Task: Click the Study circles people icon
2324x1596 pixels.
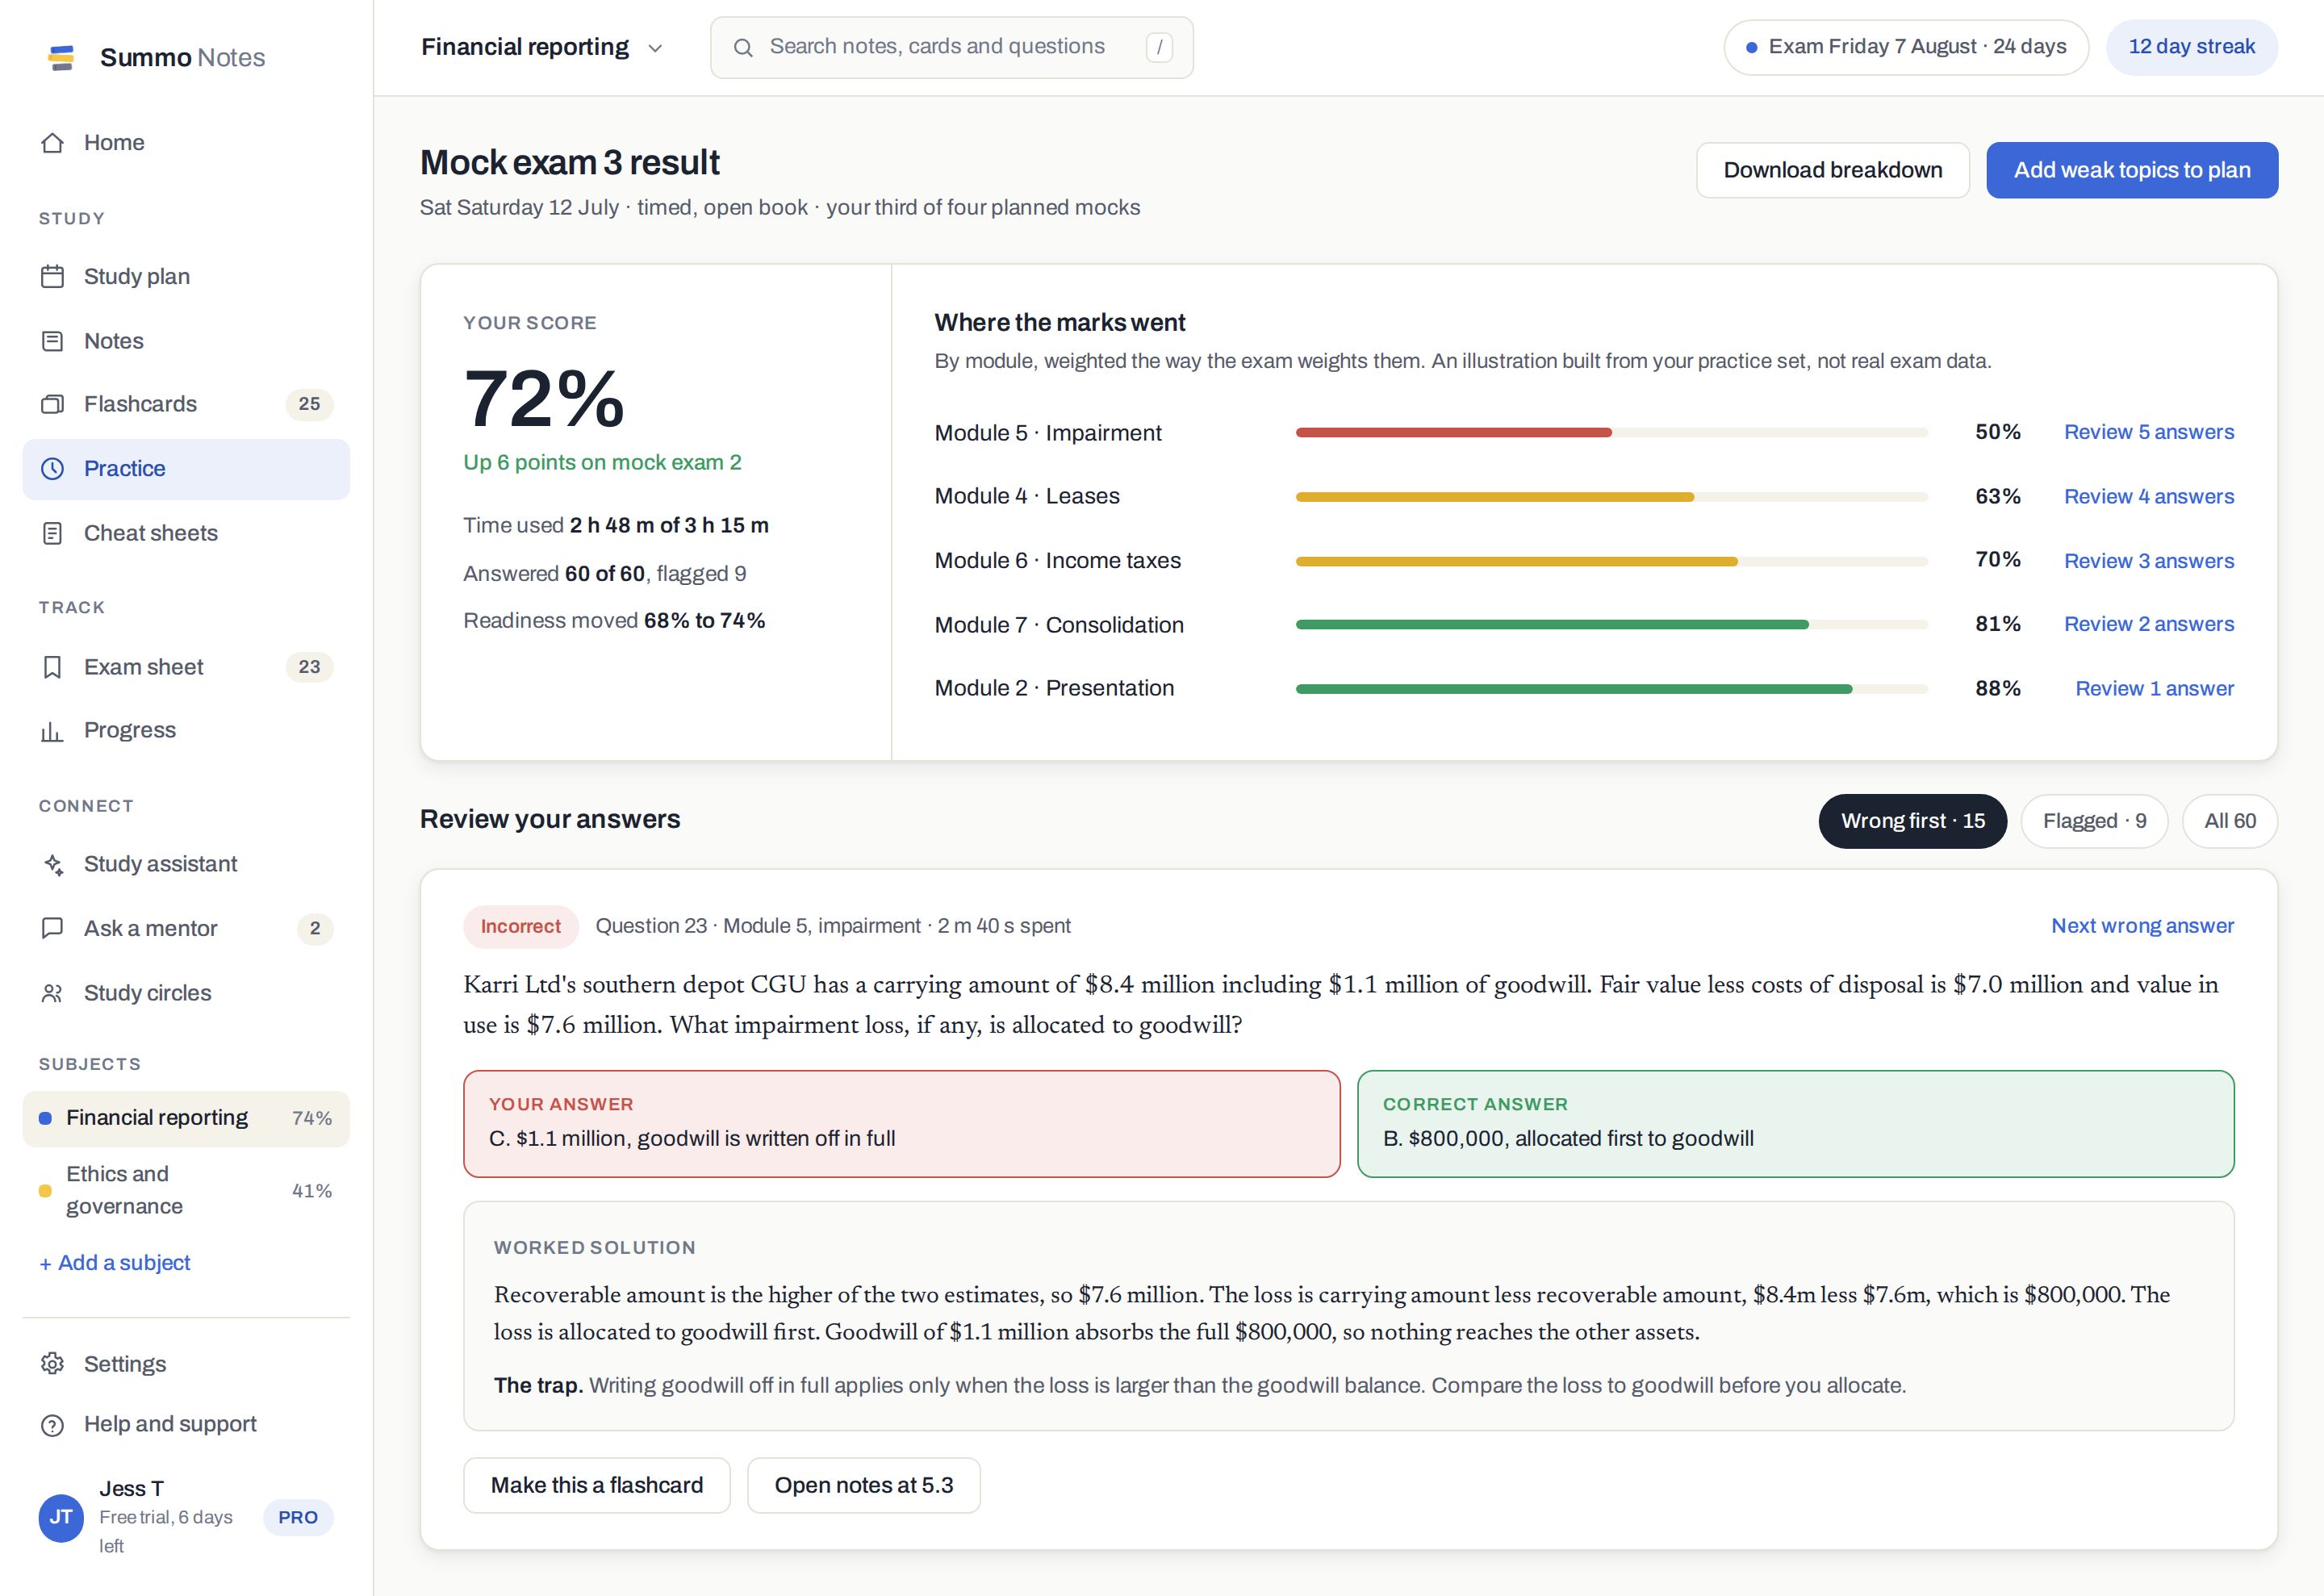Action: [53, 993]
